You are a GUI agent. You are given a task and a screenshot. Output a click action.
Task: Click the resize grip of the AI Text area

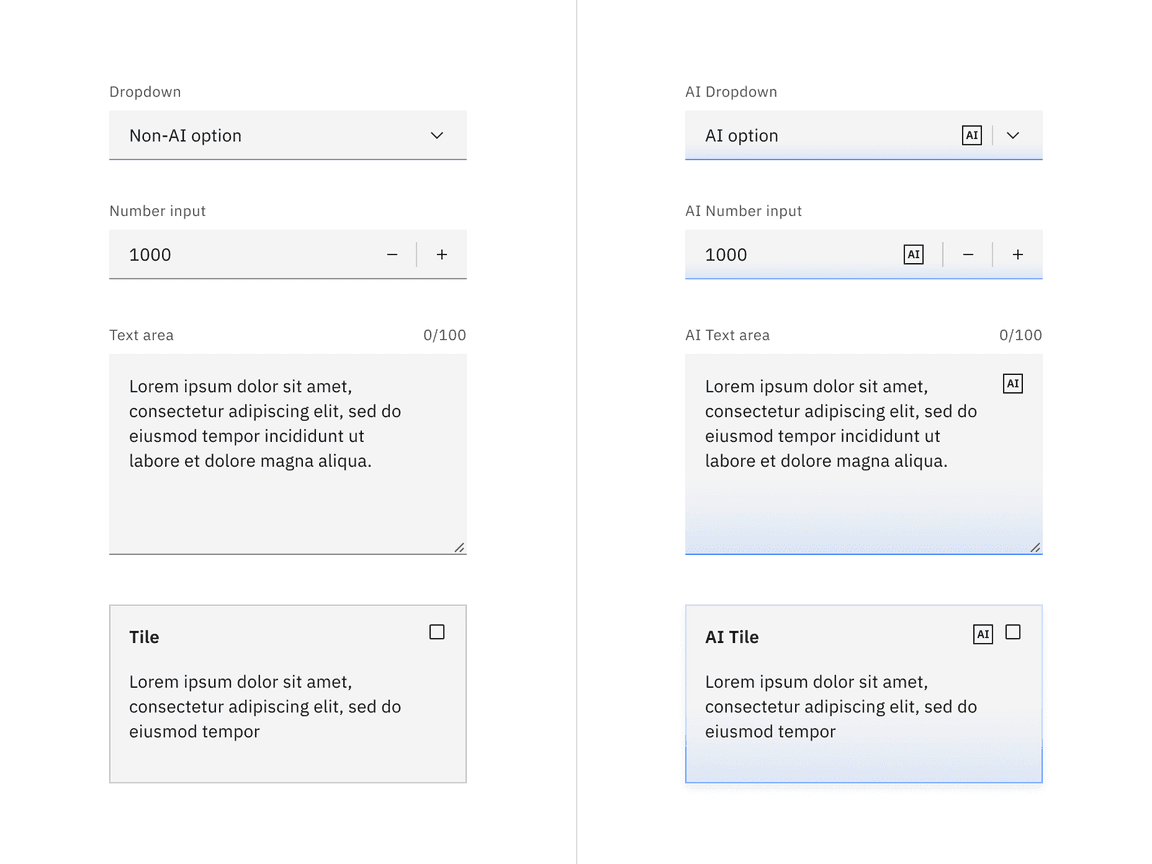(1036, 546)
